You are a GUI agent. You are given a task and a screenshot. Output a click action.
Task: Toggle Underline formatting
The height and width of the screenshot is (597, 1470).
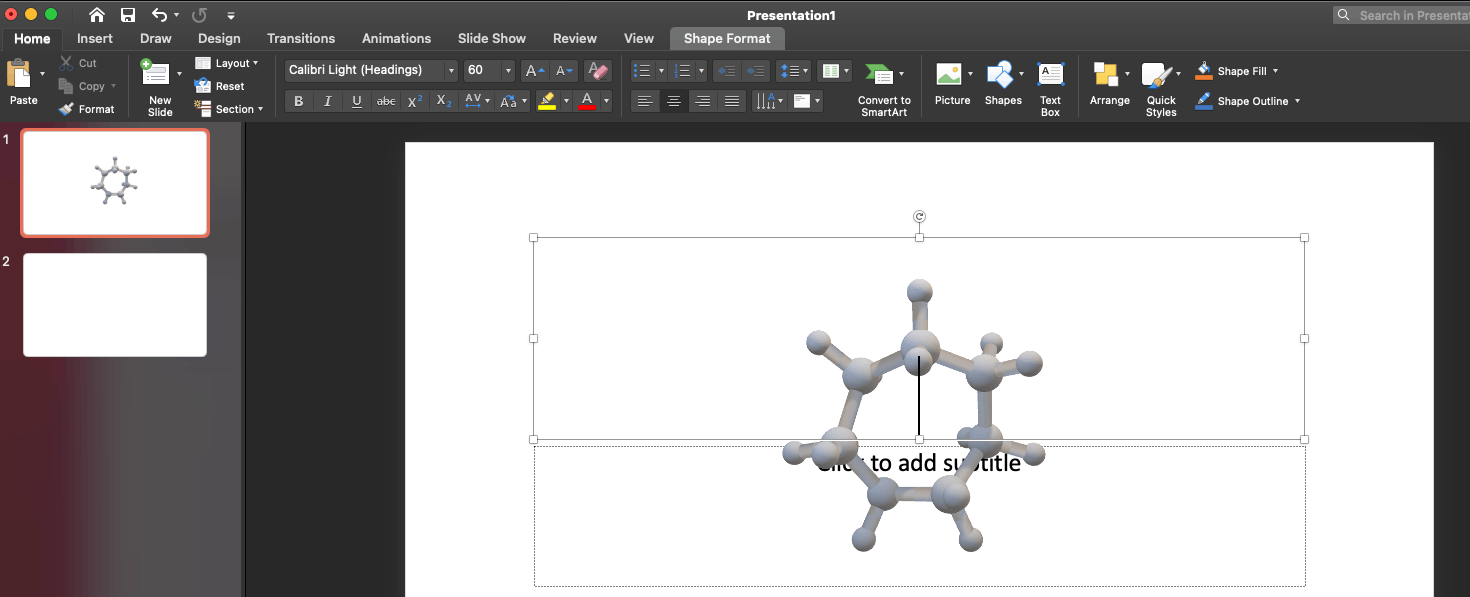click(x=356, y=101)
